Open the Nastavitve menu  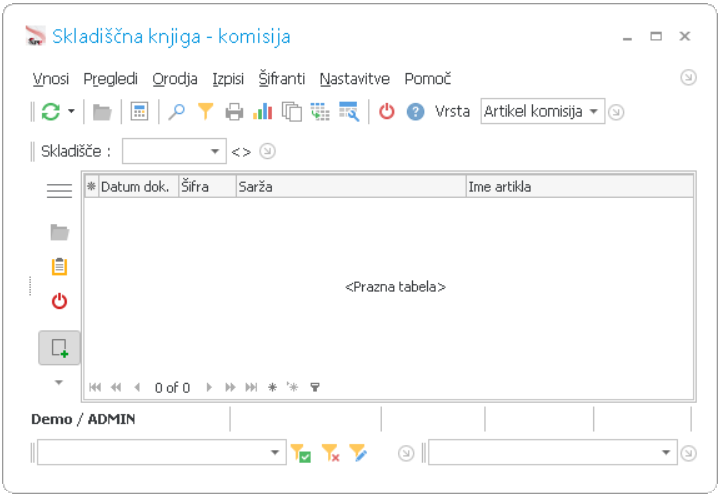click(355, 79)
